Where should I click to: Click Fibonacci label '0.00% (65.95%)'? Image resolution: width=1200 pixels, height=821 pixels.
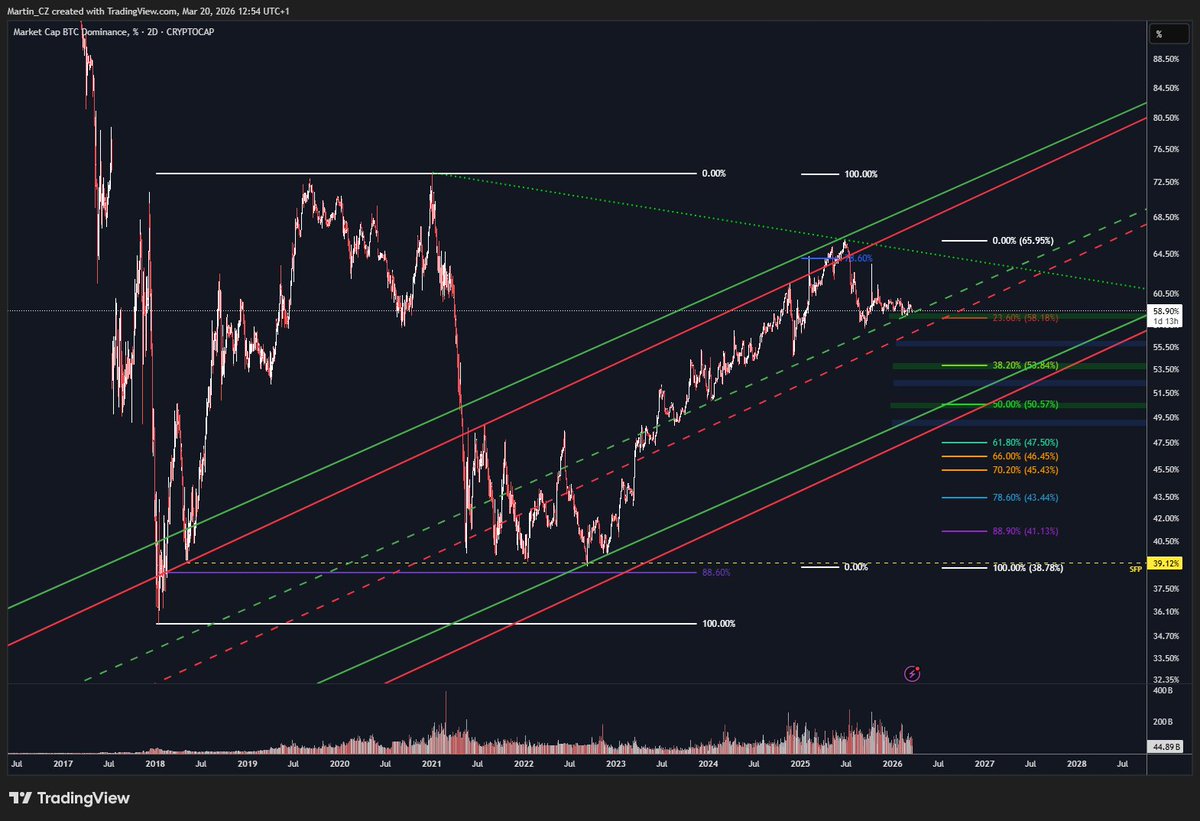click(x=1022, y=241)
